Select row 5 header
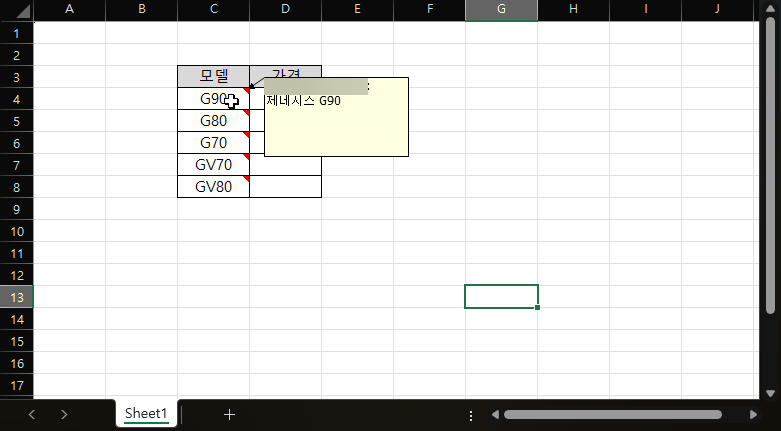Screen dimensions: 781x431 (16, 121)
